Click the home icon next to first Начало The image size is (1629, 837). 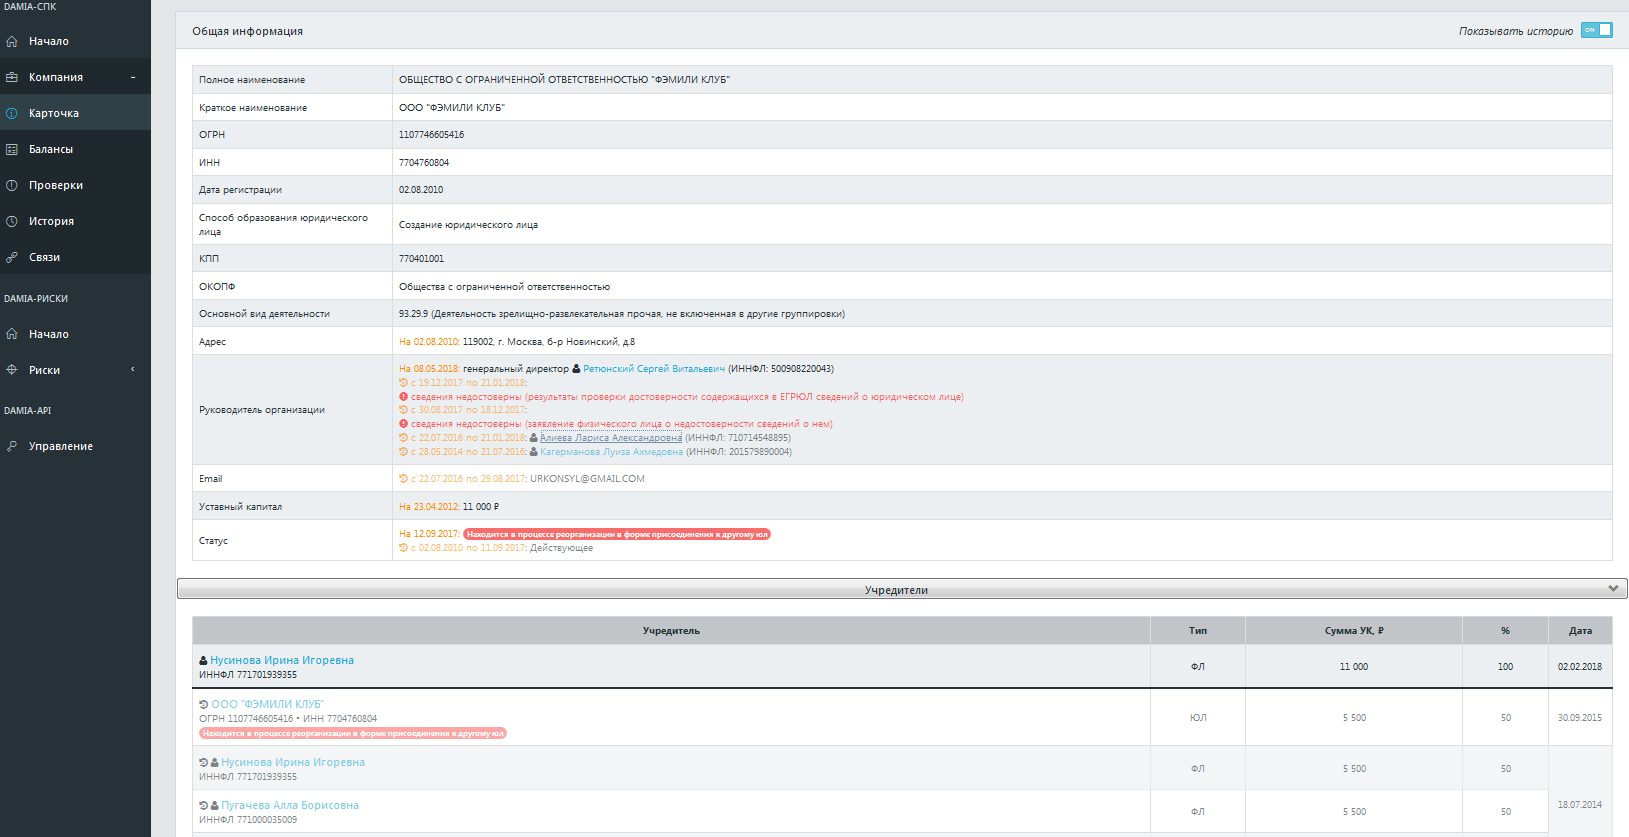[x=12, y=42]
